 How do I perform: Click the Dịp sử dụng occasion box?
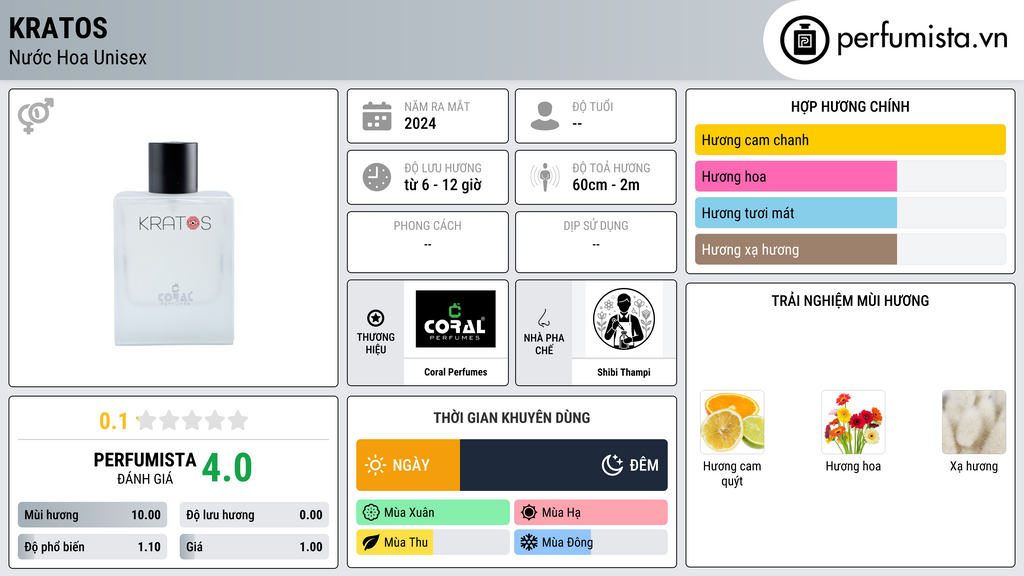[x=596, y=242]
